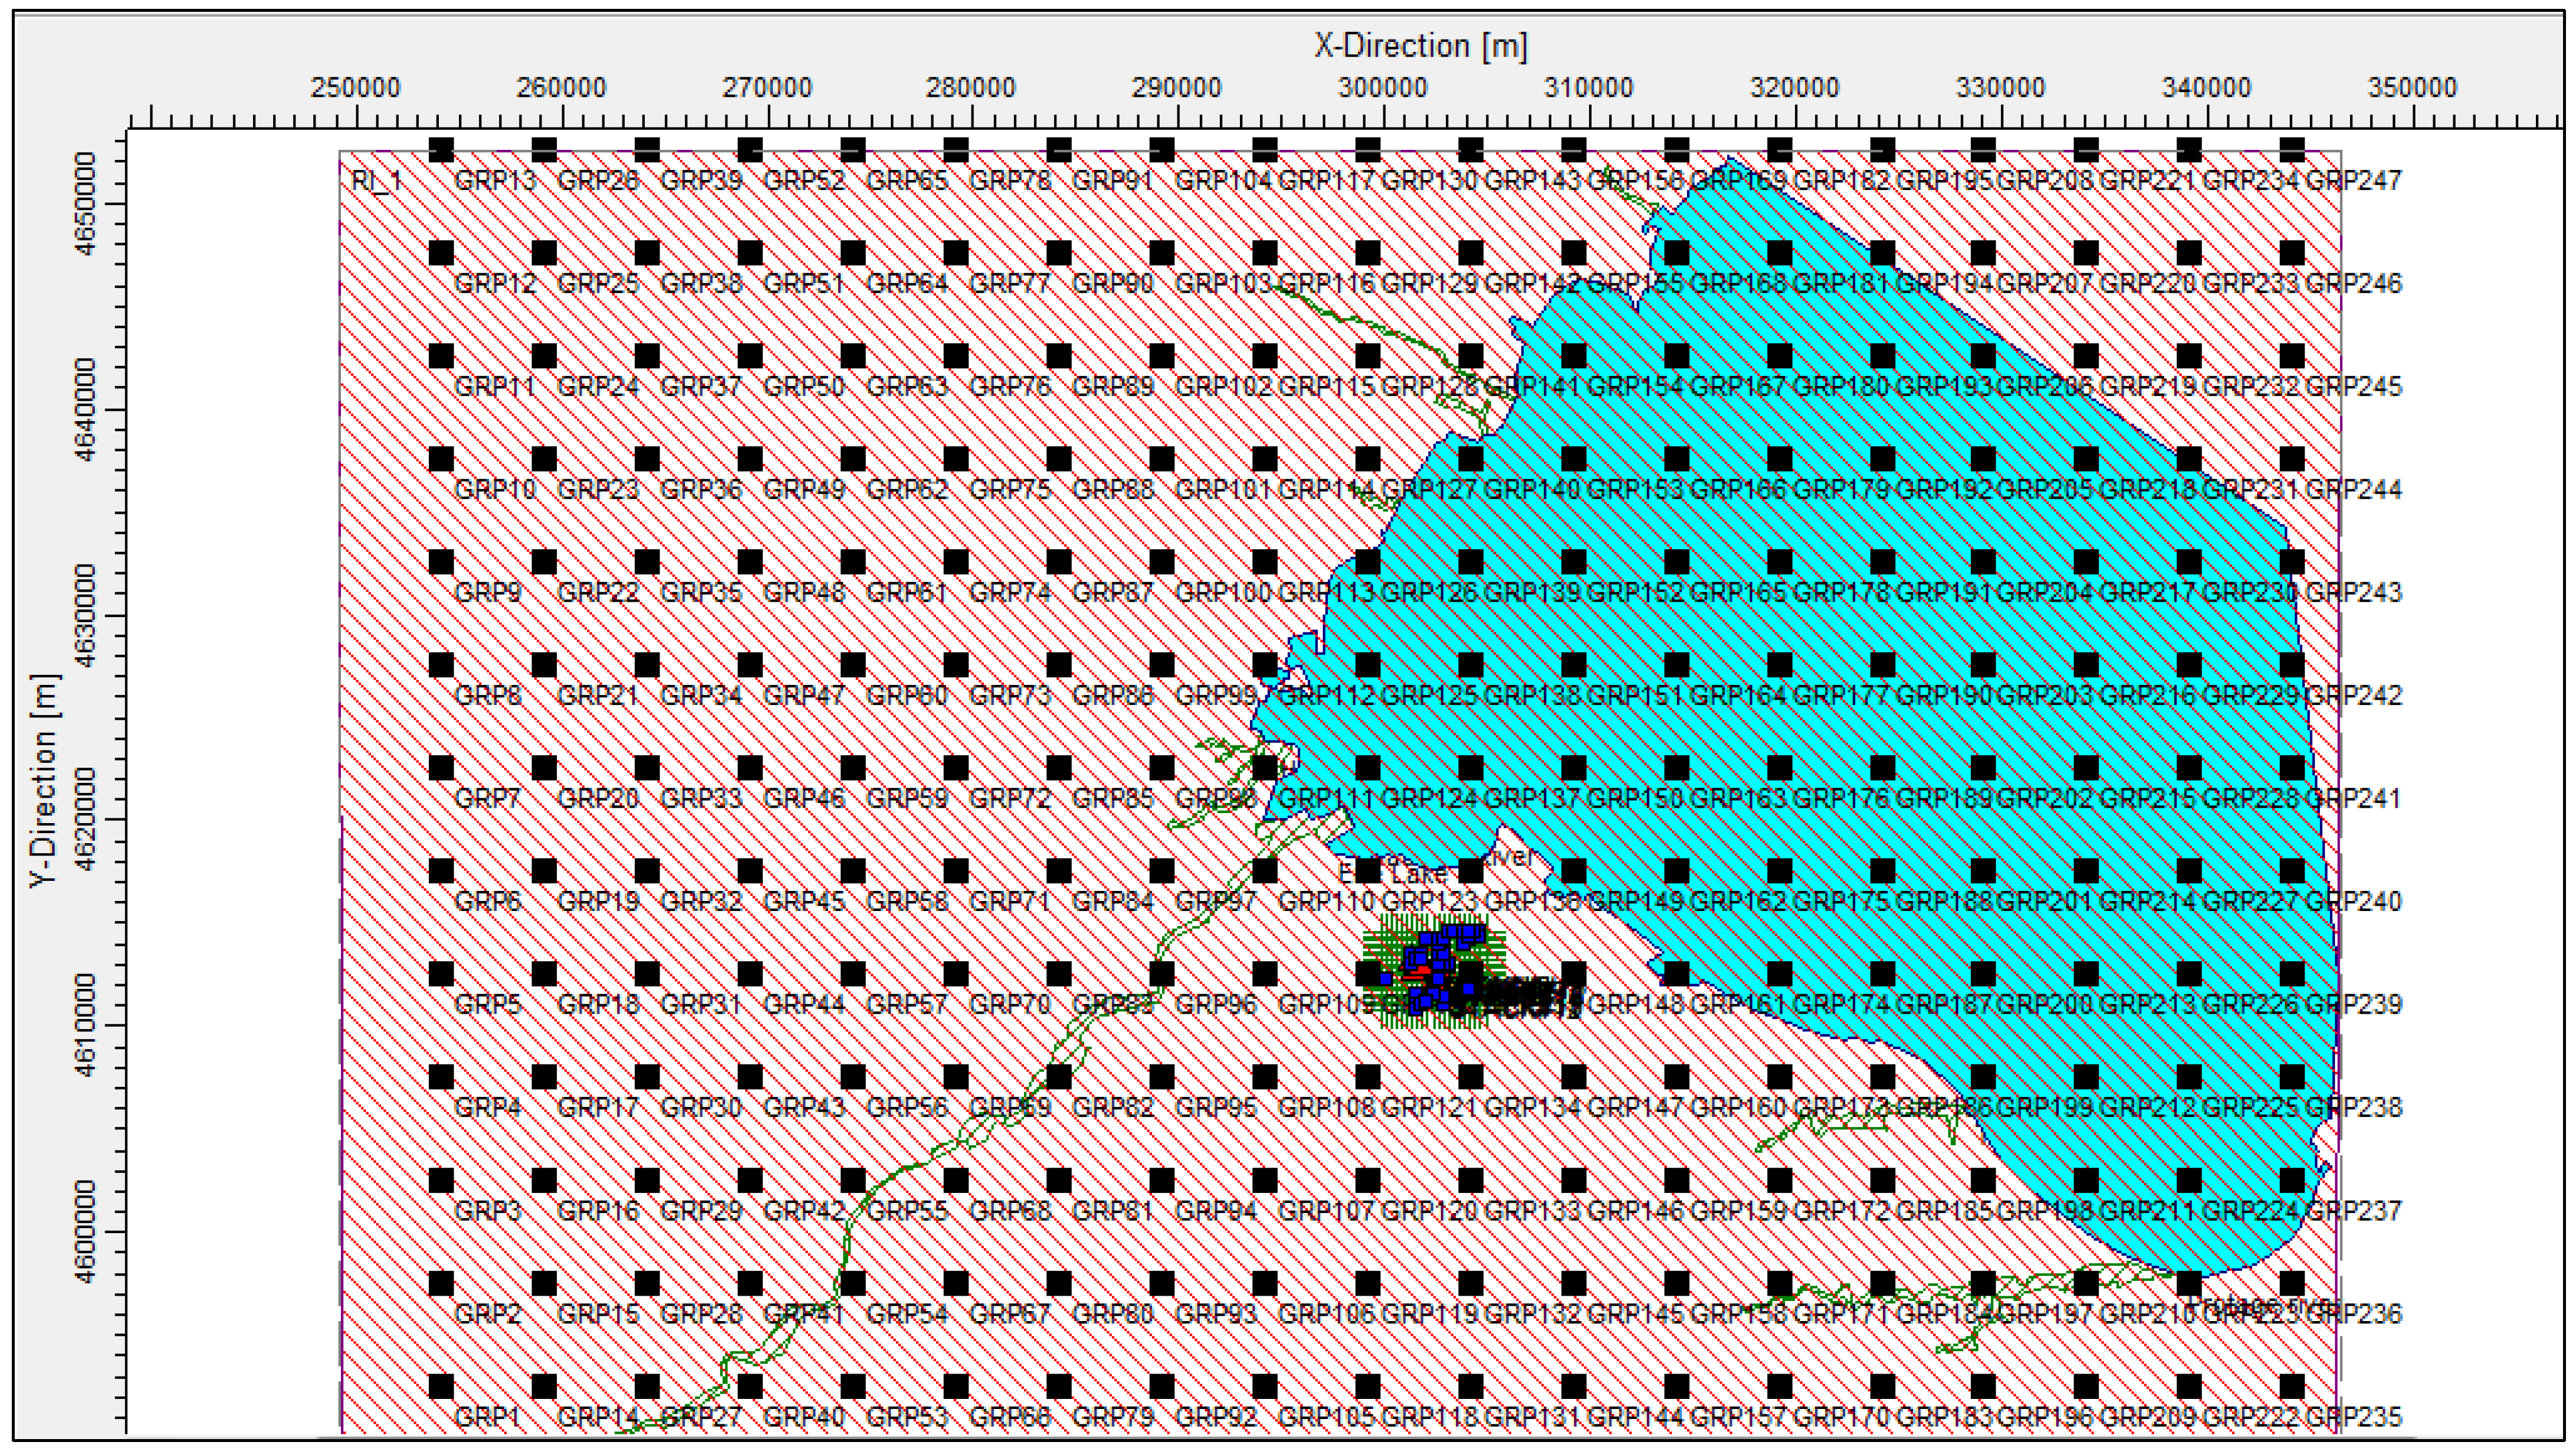Click the GRP50 text label
This screenshot has width=2576, height=1455.
point(804,387)
